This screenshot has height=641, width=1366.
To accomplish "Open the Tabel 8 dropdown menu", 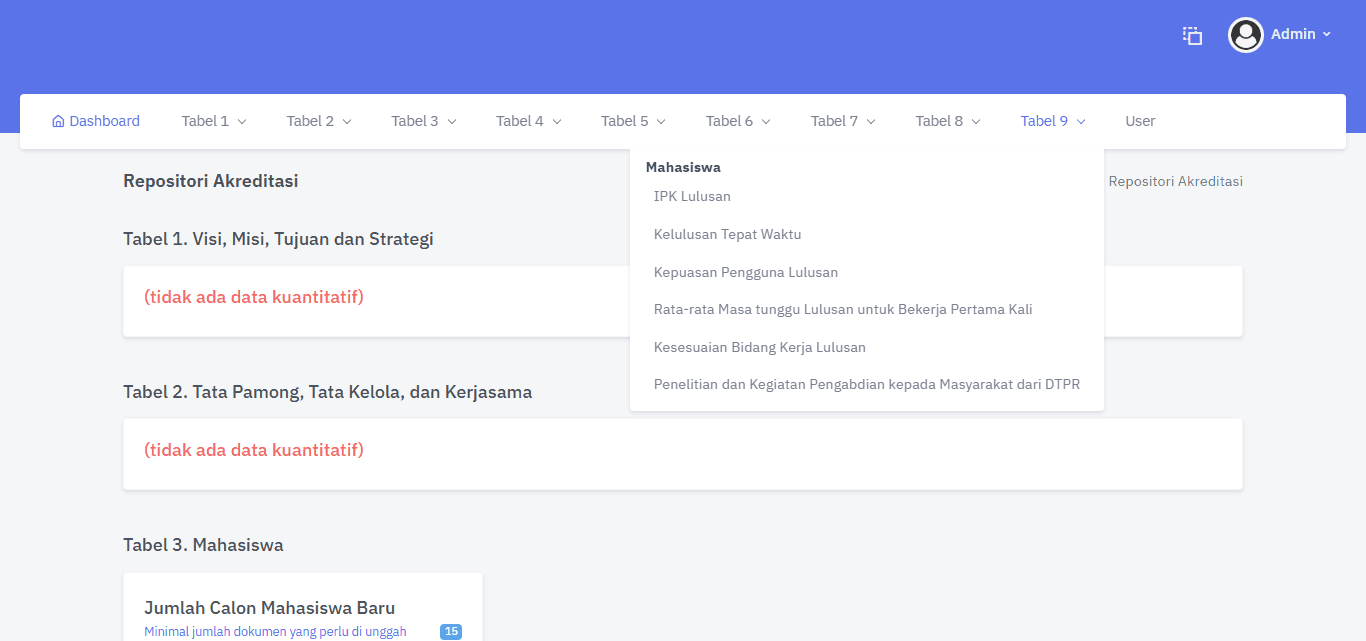I will point(949,121).
